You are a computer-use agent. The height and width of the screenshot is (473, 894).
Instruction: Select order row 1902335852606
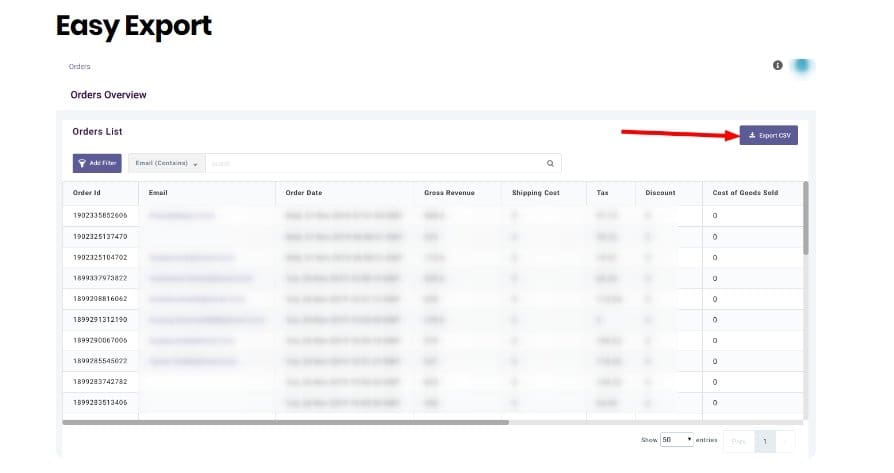[100, 215]
